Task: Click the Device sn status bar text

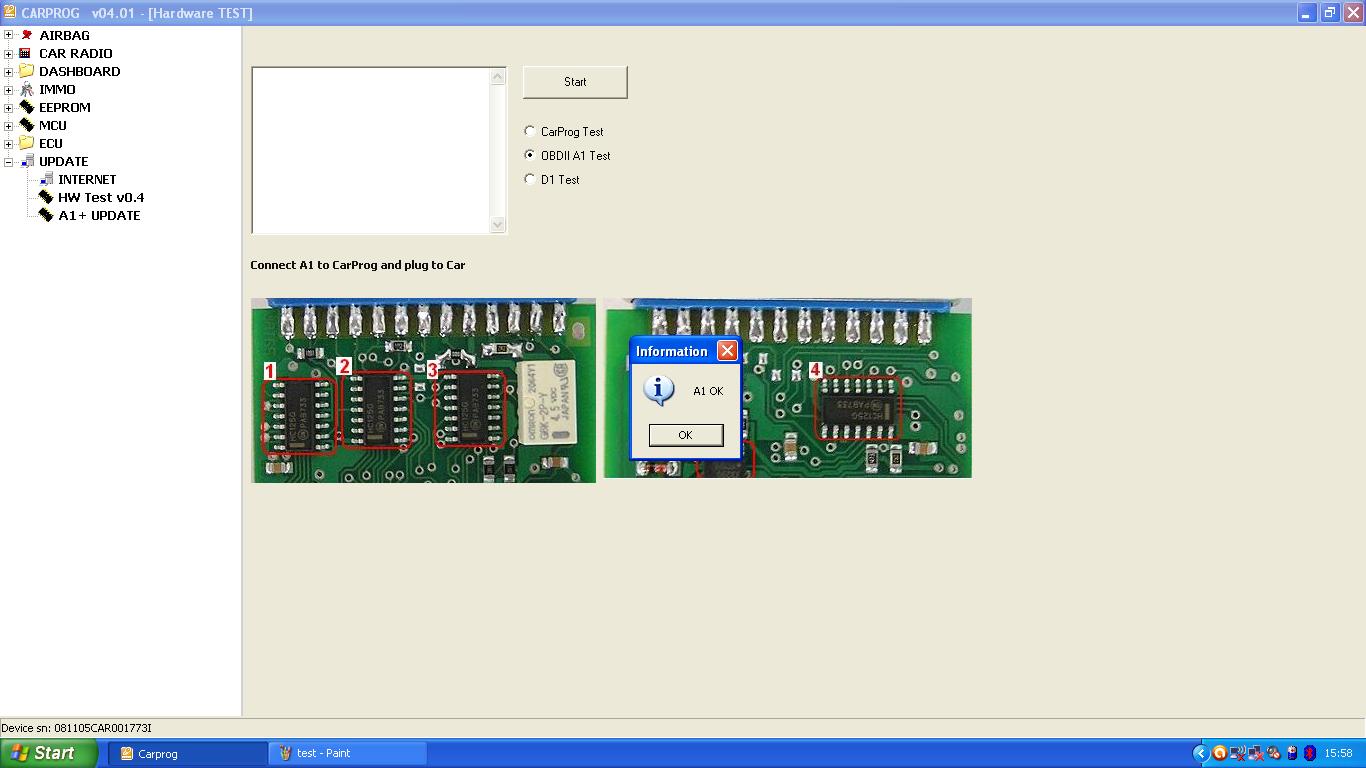Action: point(77,728)
